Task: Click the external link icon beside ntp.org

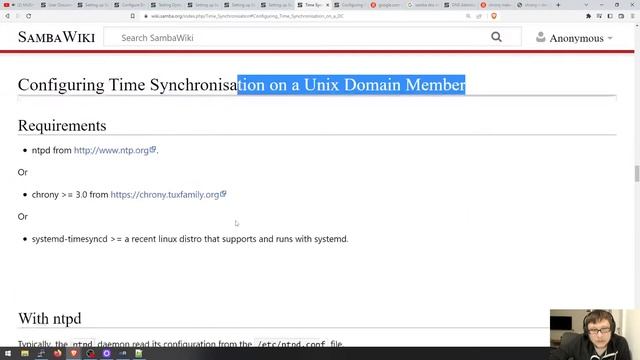Action: [x=153, y=149]
